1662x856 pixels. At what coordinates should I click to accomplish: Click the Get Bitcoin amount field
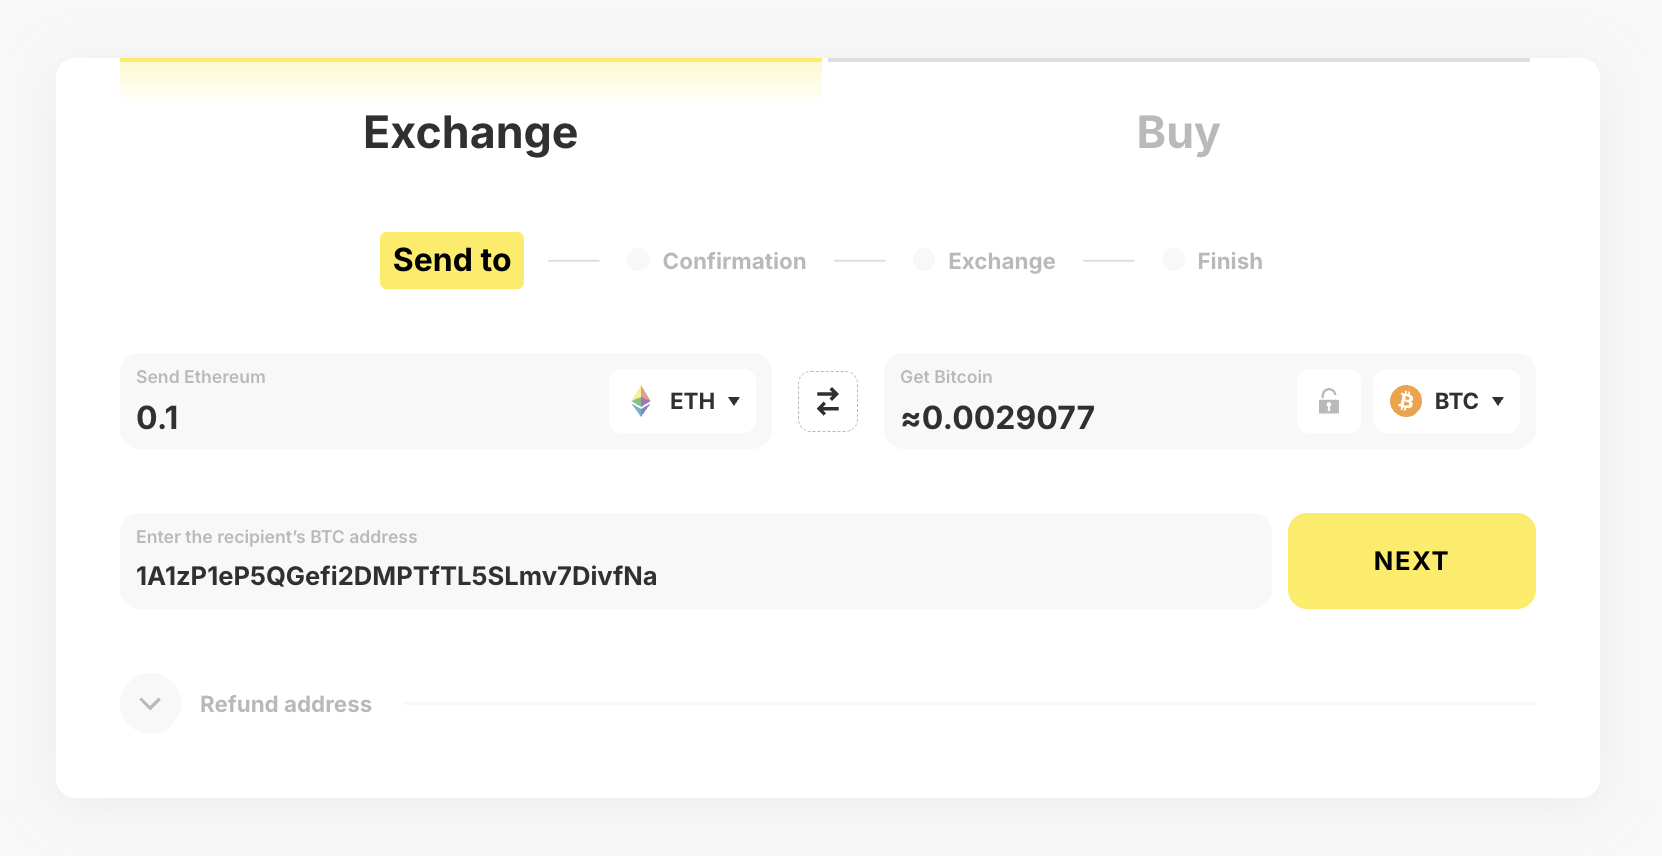pyautogui.click(x=1080, y=417)
